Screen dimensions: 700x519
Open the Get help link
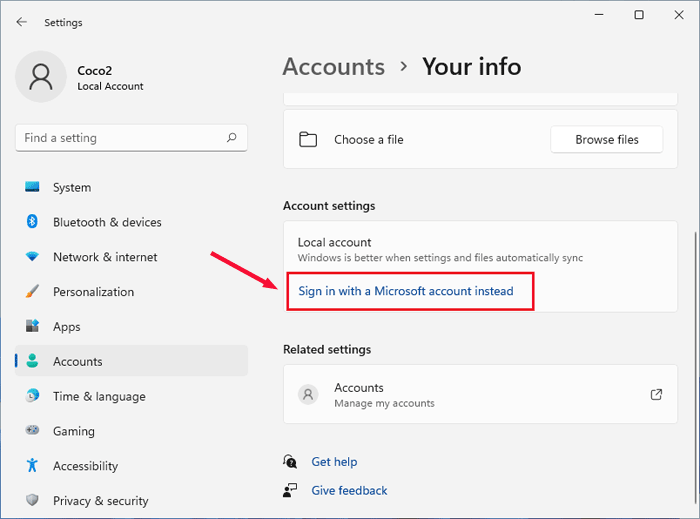click(334, 461)
